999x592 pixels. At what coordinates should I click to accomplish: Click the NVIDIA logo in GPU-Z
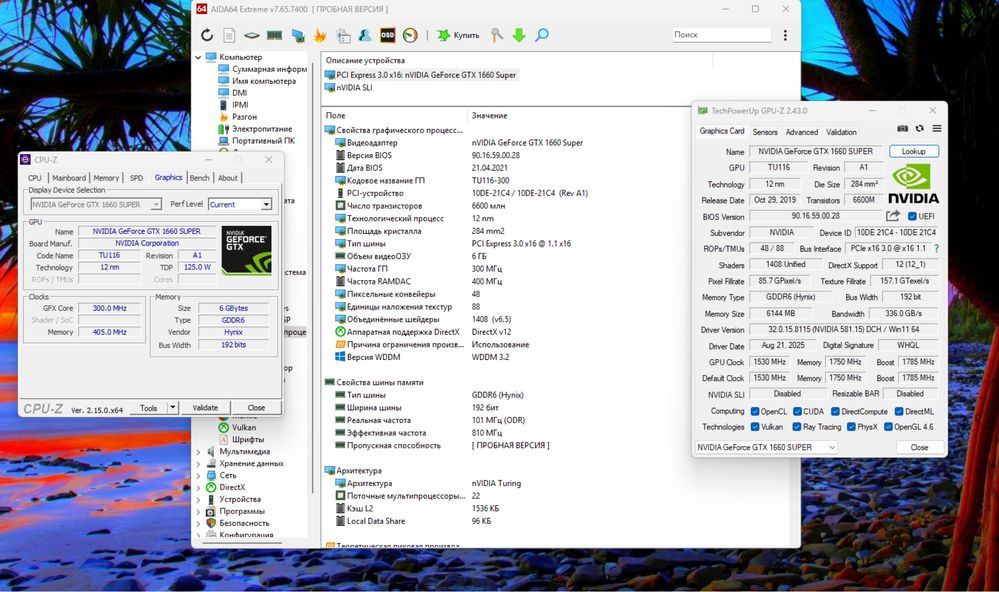913,184
